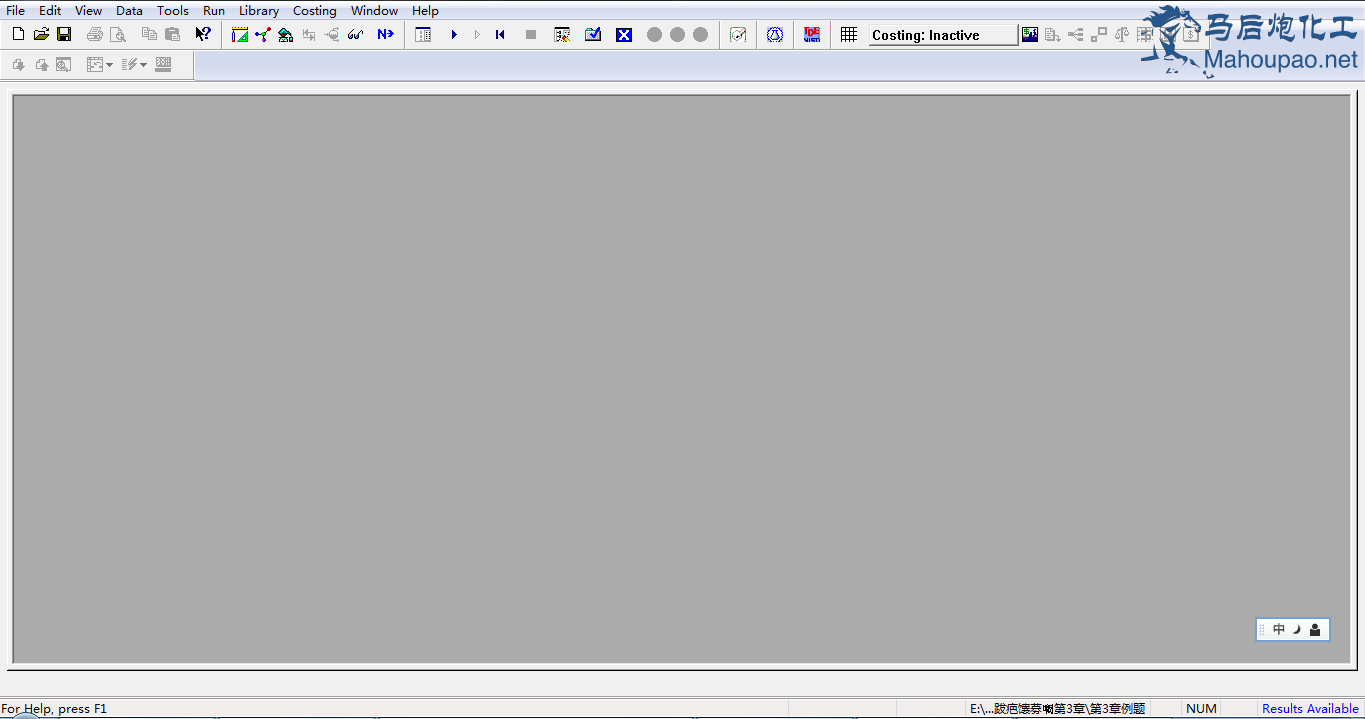
Task: Click the Results Available status text
Action: [1310, 708]
